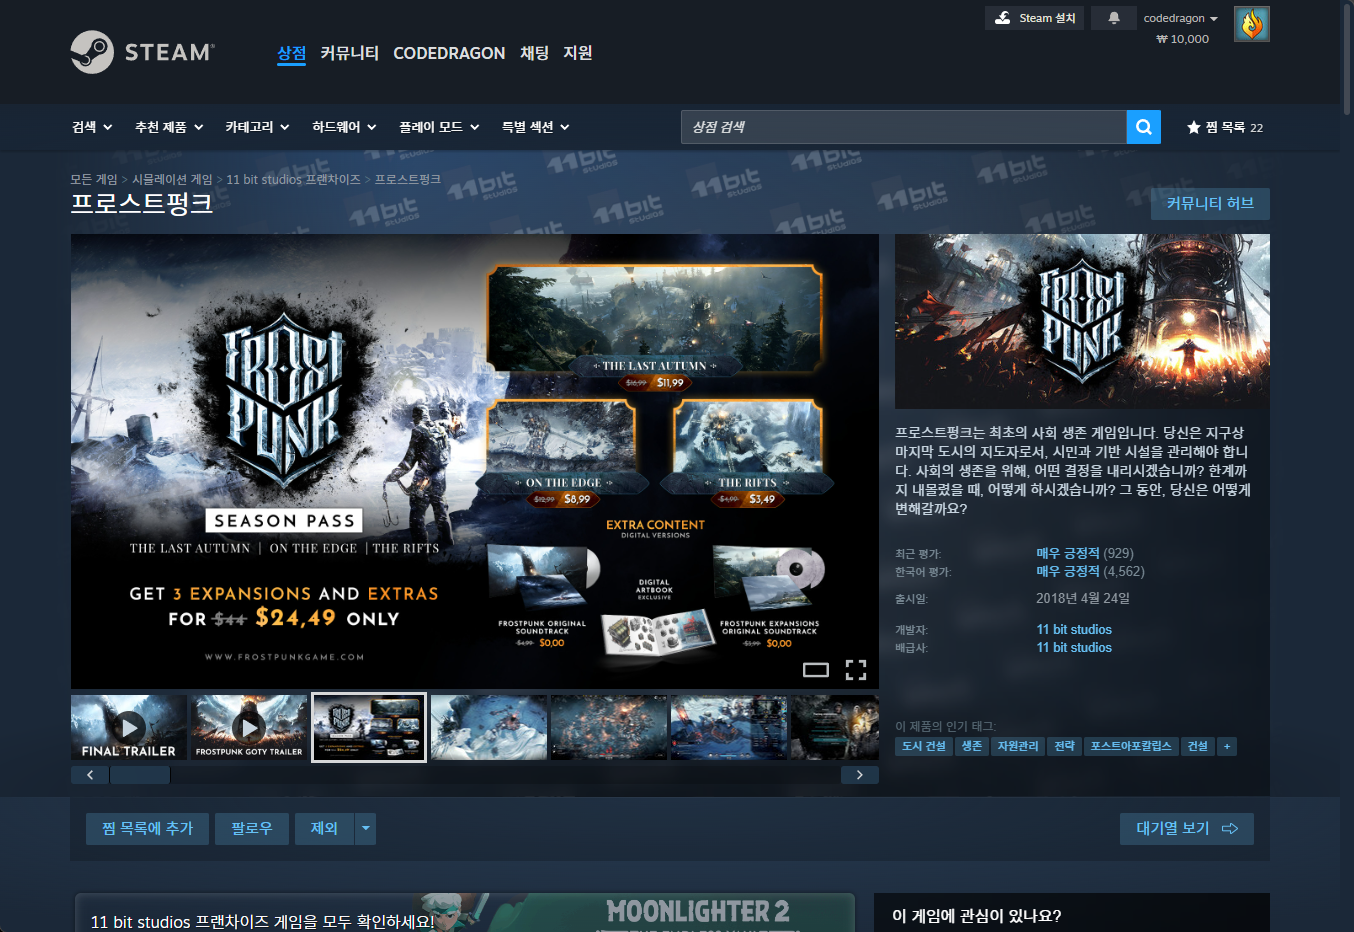
Task: Click 대기열 보기 queue button
Action: [1187, 828]
